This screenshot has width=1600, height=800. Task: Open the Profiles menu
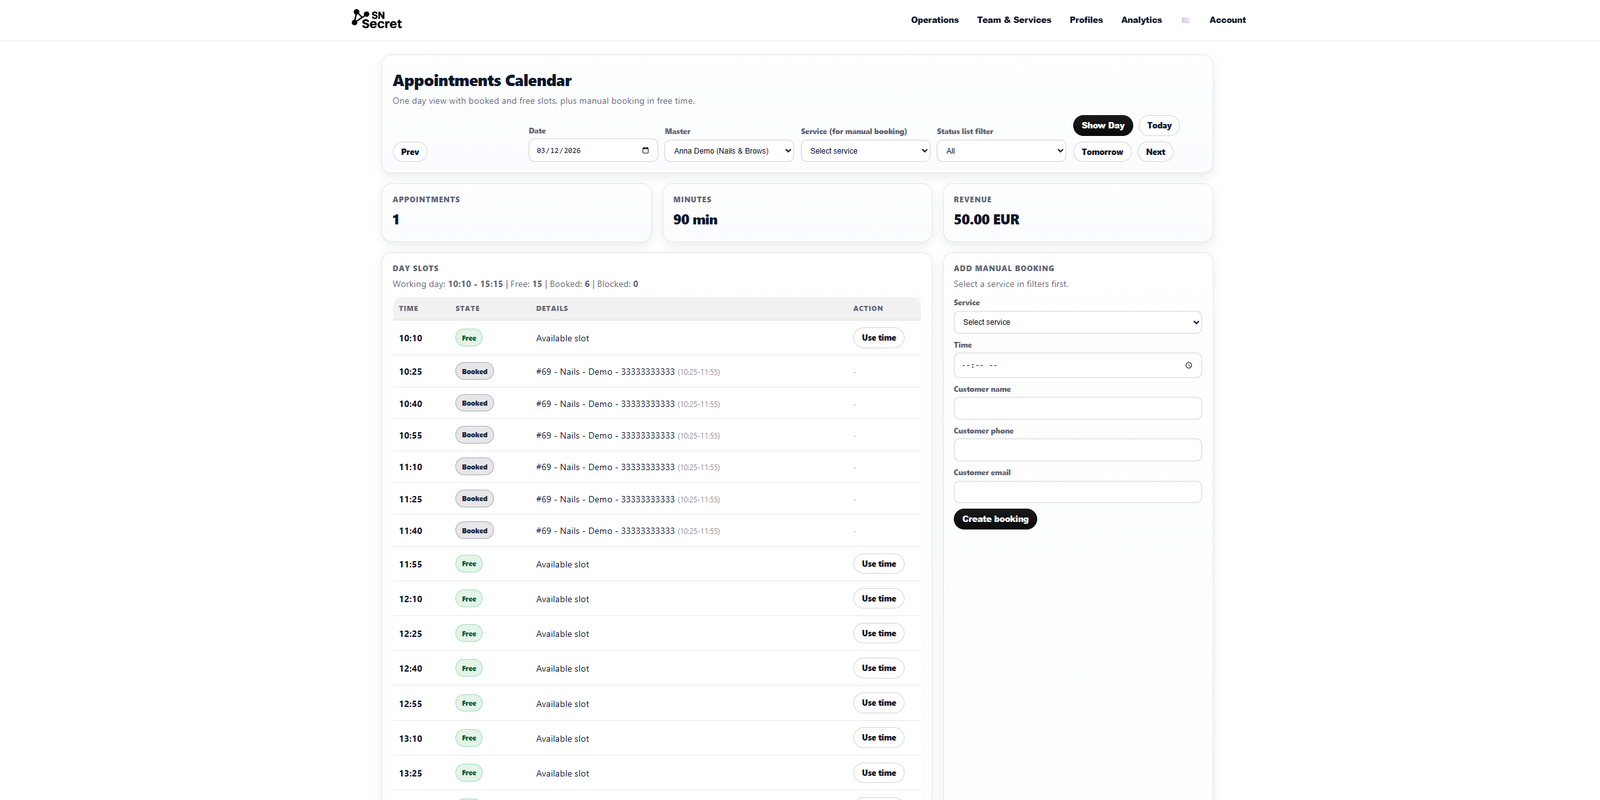click(1086, 20)
